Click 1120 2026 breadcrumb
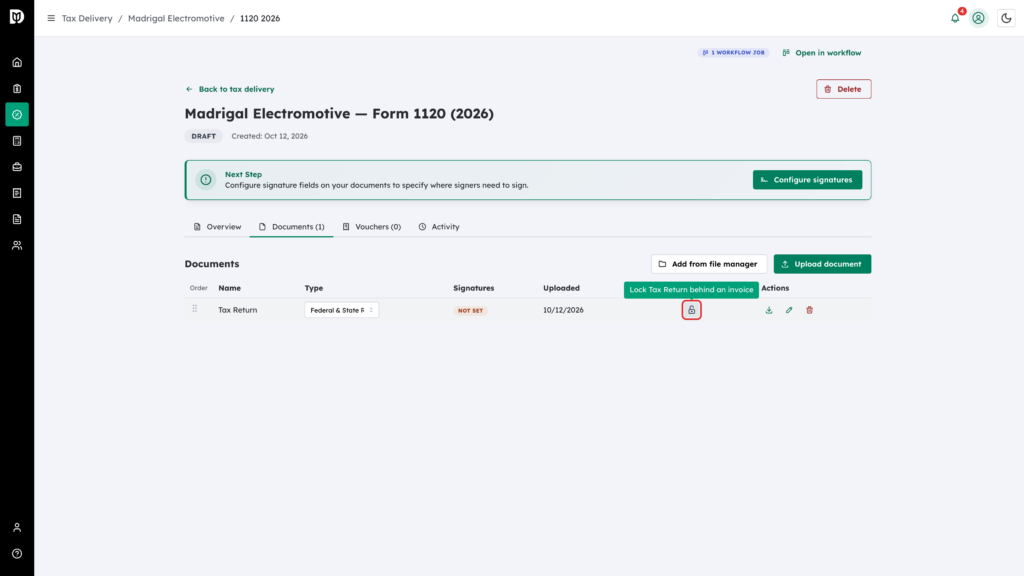This screenshot has width=1024, height=576. click(260, 18)
